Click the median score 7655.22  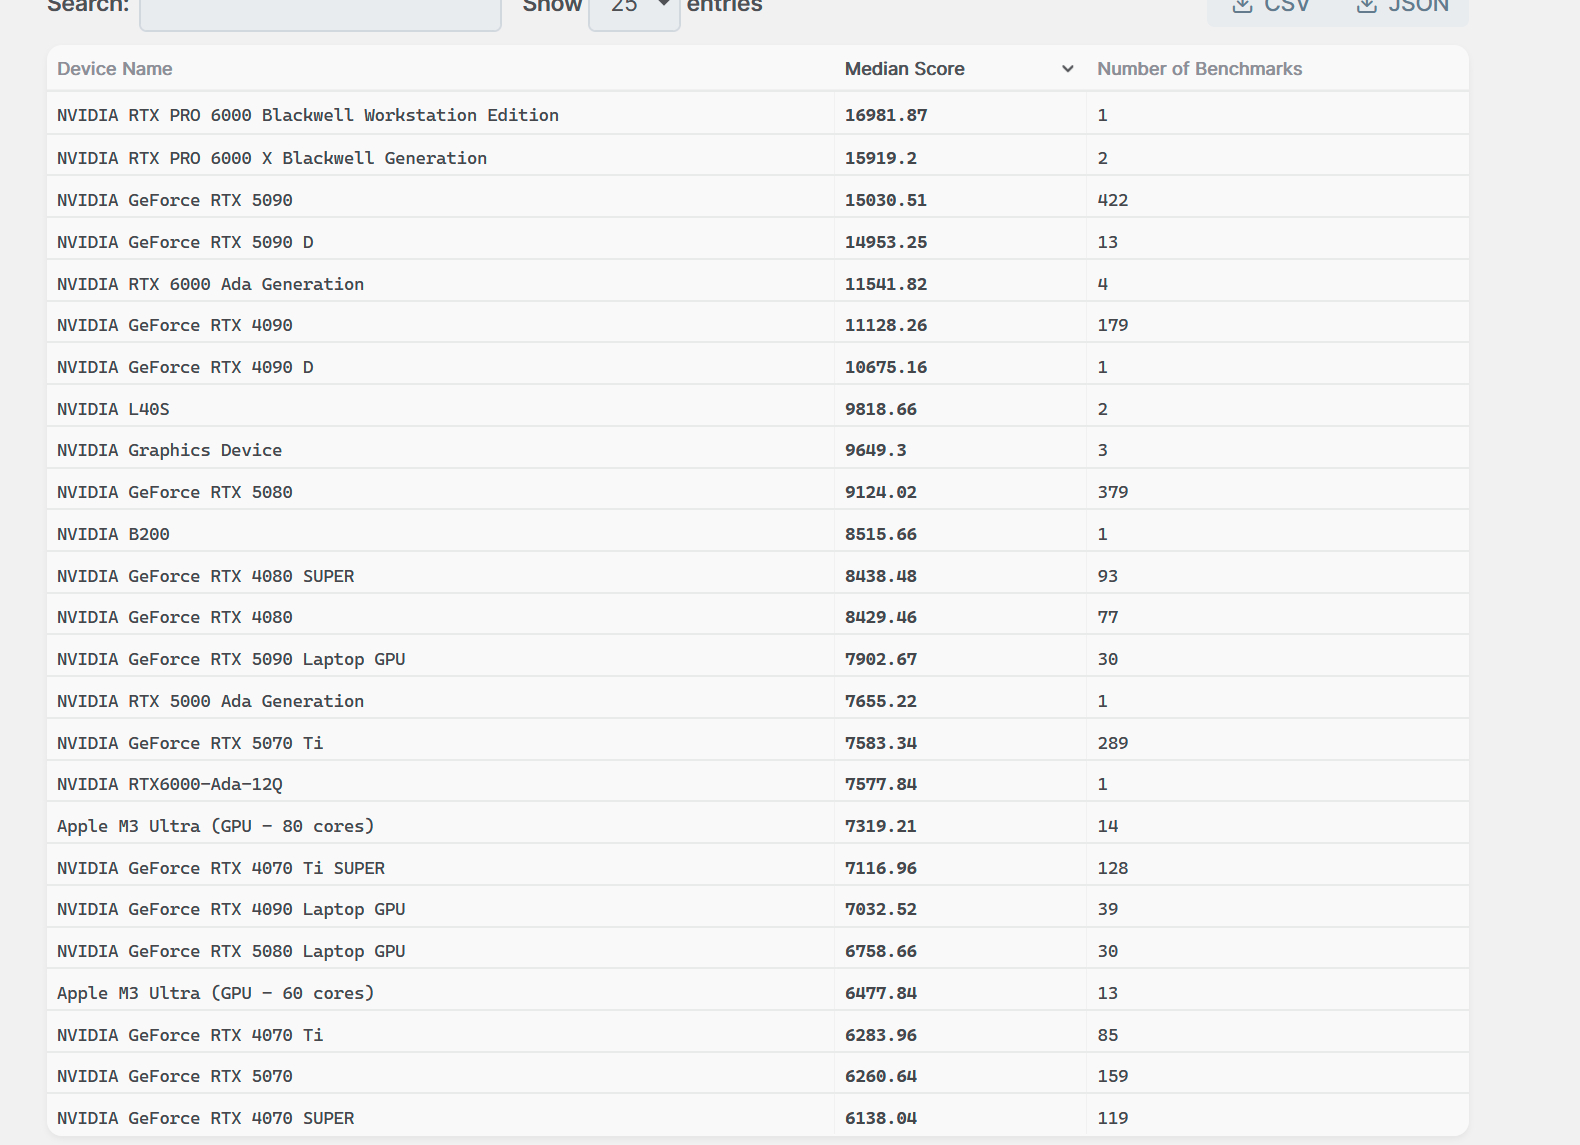[881, 701]
